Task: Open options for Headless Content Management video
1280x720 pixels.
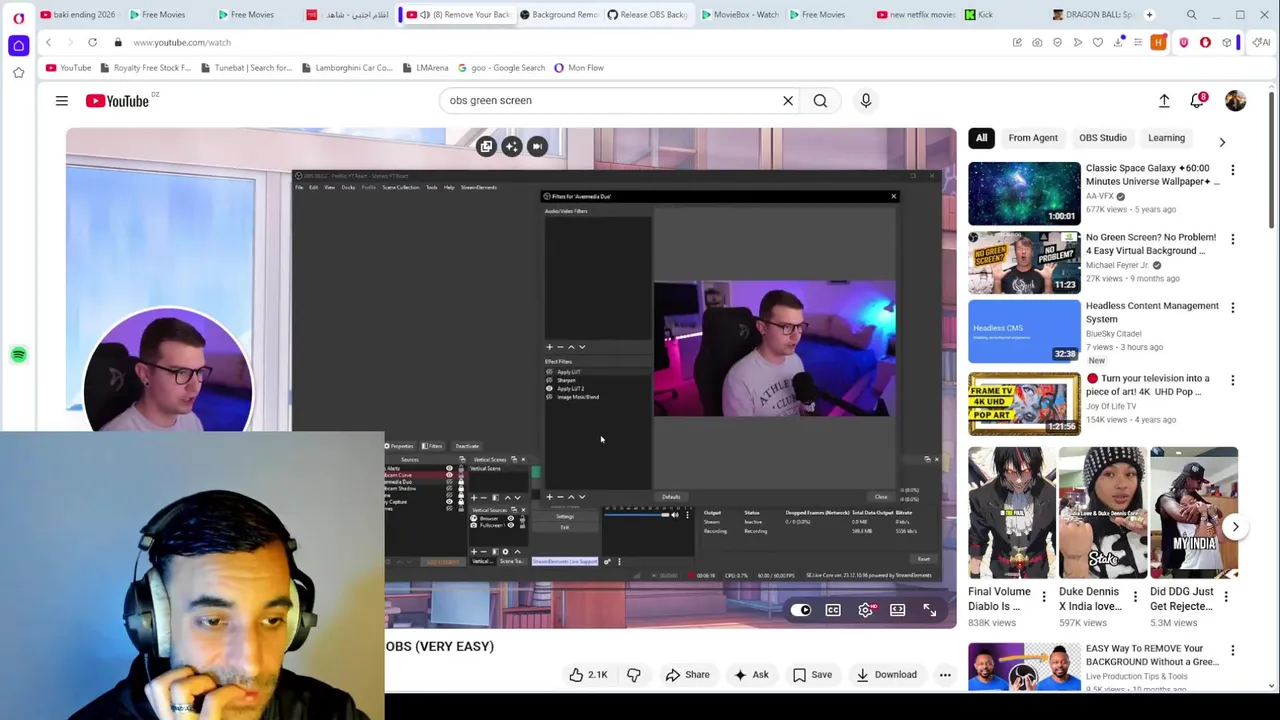Action: click(x=1232, y=309)
